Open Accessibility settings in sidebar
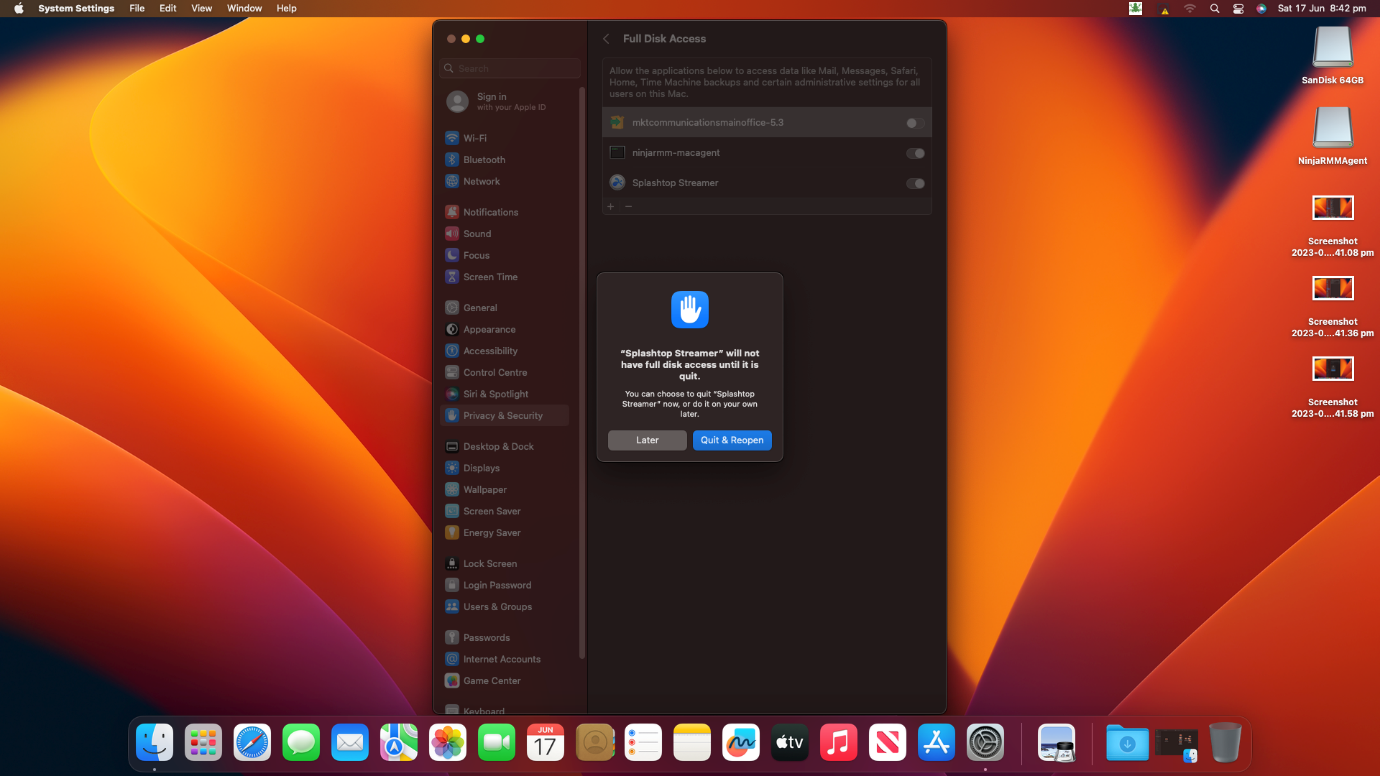The width and height of the screenshot is (1380, 776). click(x=505, y=351)
